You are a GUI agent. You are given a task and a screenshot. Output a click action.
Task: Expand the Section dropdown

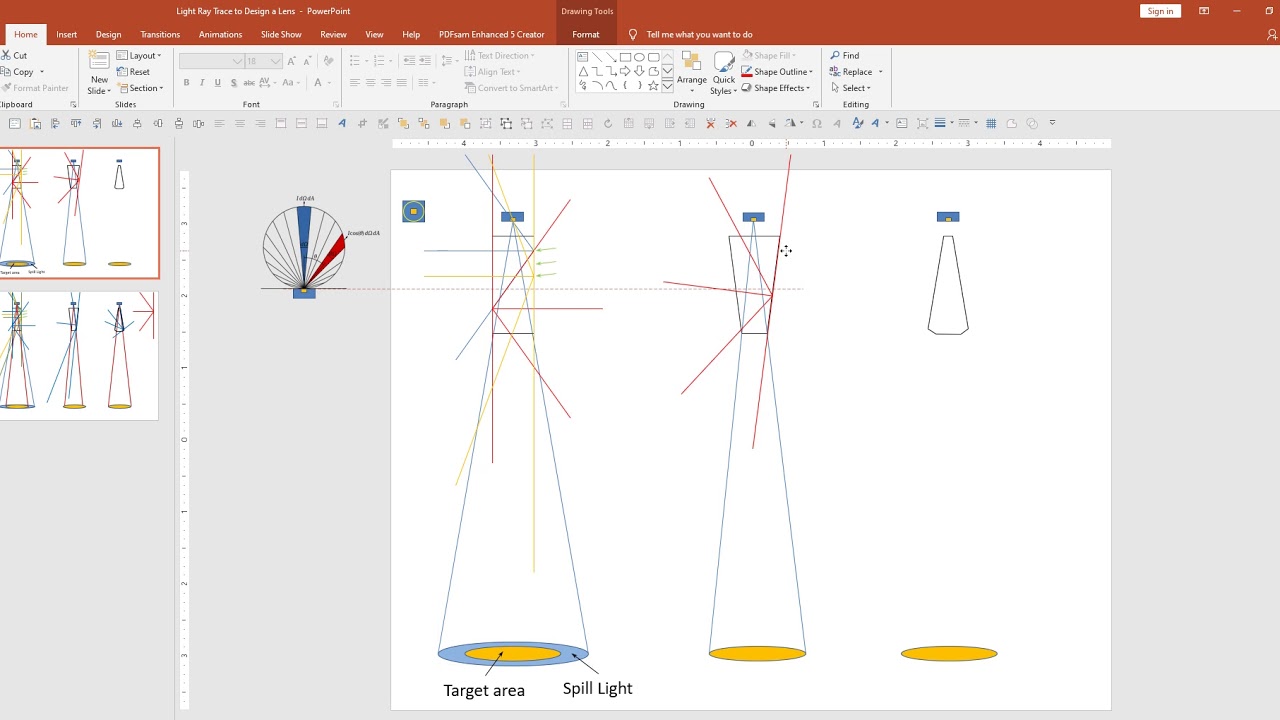[x=139, y=88]
